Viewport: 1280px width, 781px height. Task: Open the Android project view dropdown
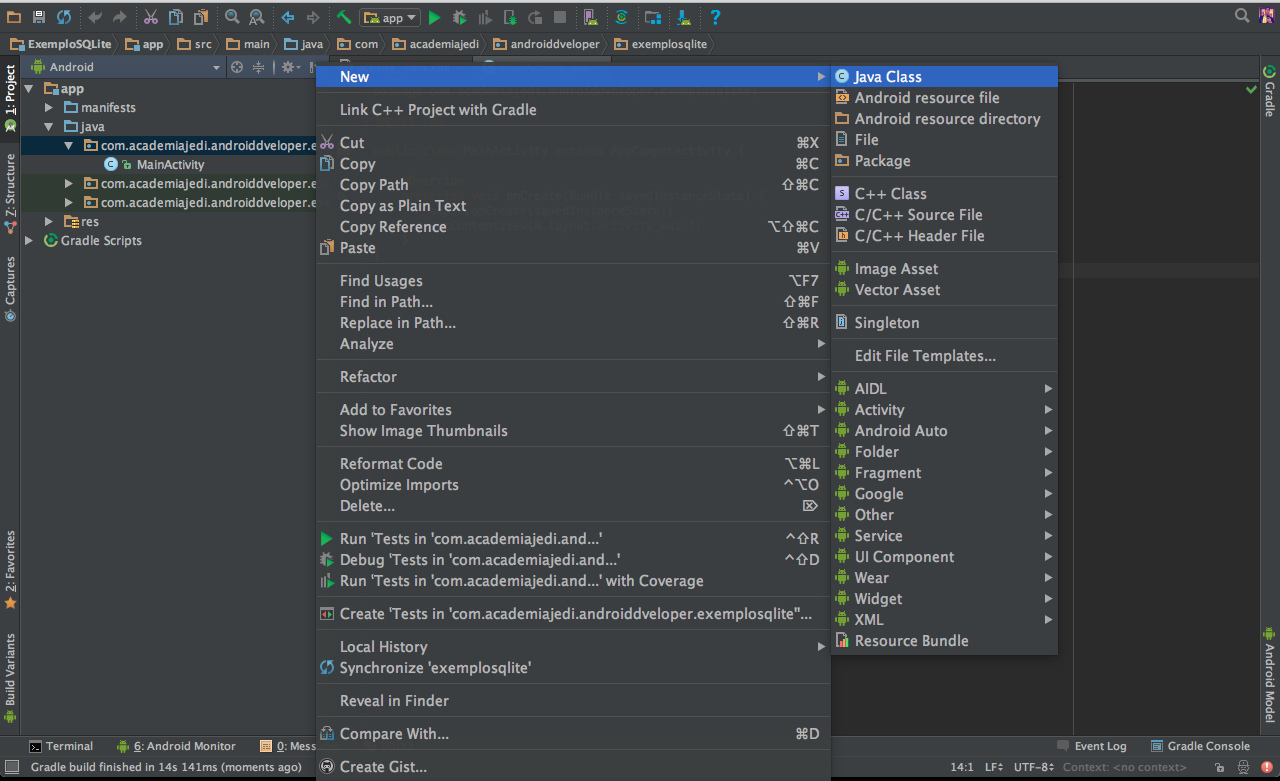pos(125,67)
